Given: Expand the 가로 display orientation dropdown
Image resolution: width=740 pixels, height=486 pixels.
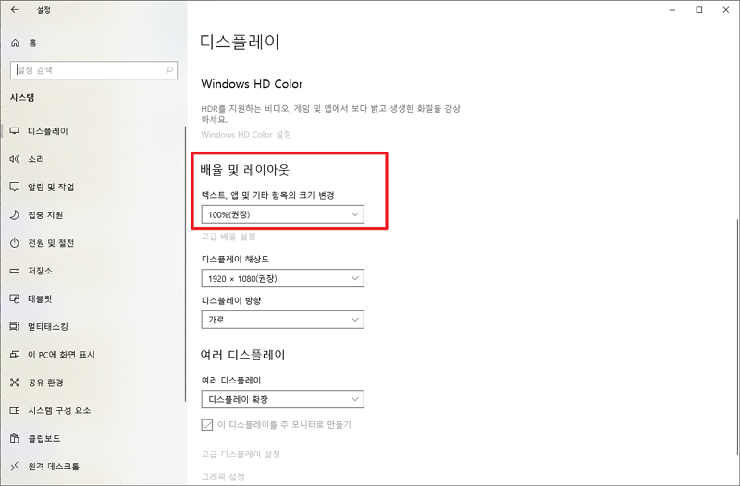Looking at the screenshot, I should (282, 319).
